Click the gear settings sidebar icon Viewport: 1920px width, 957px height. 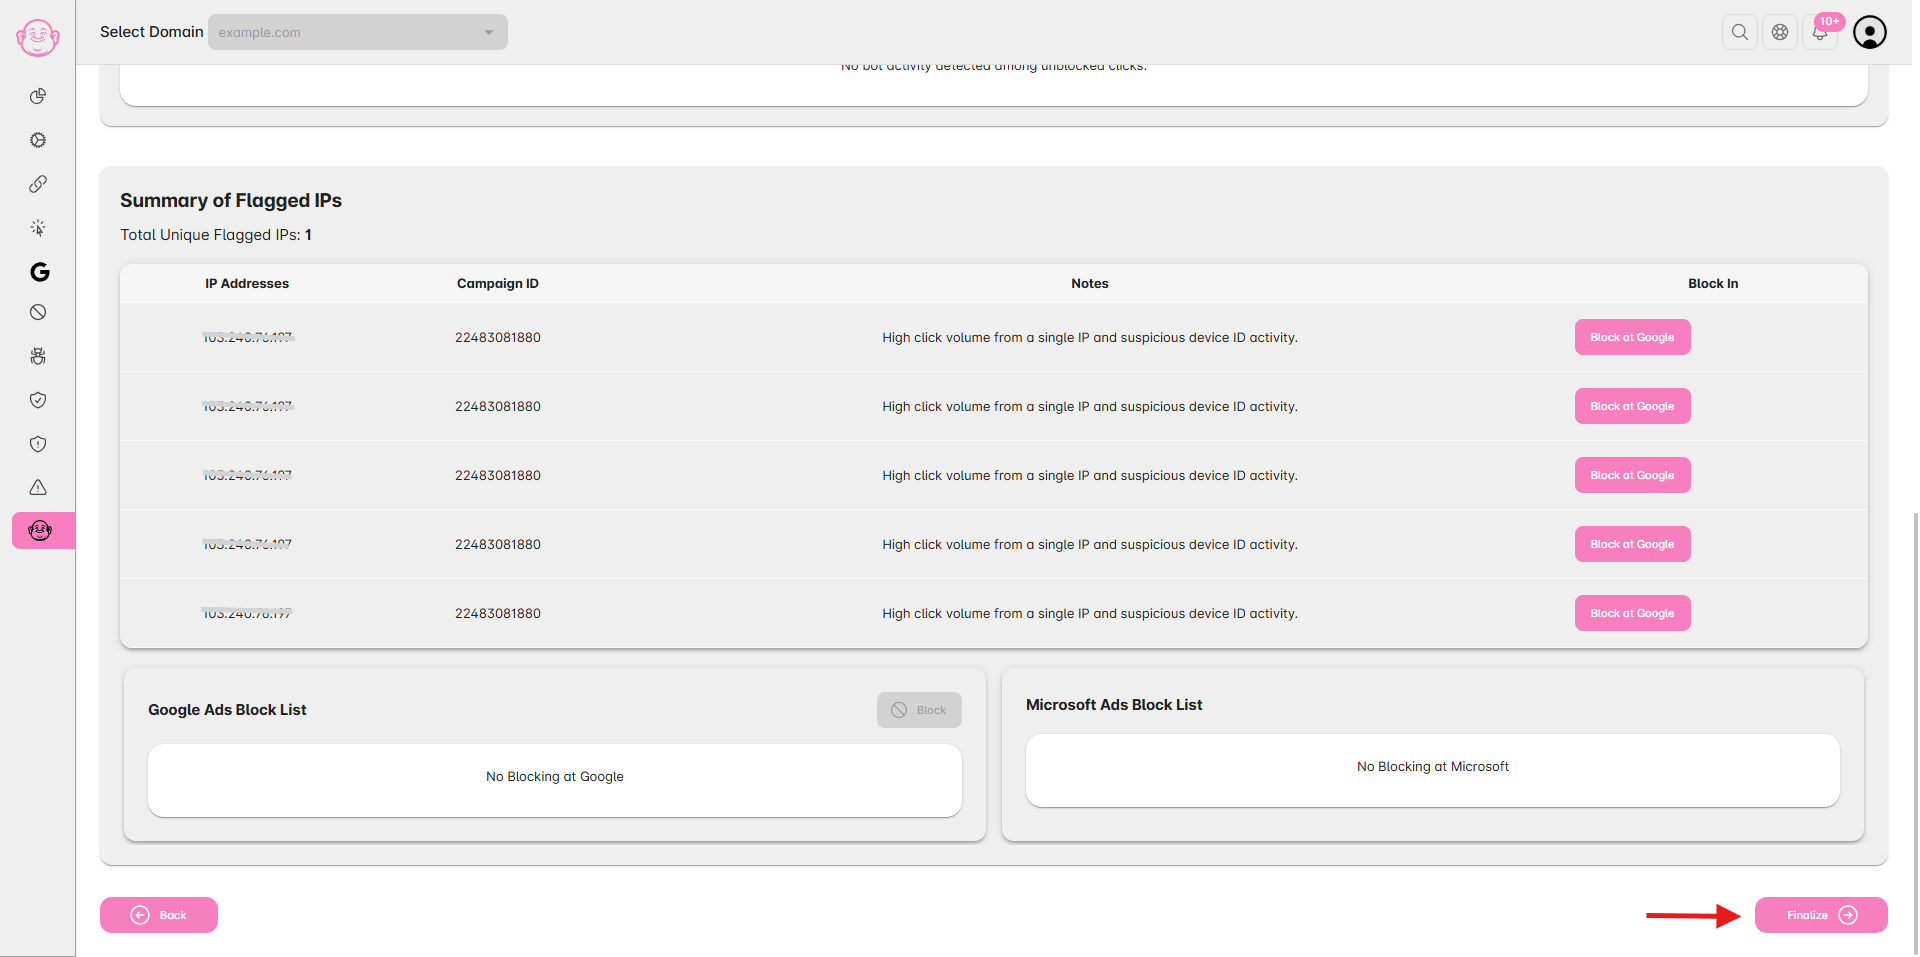38,140
